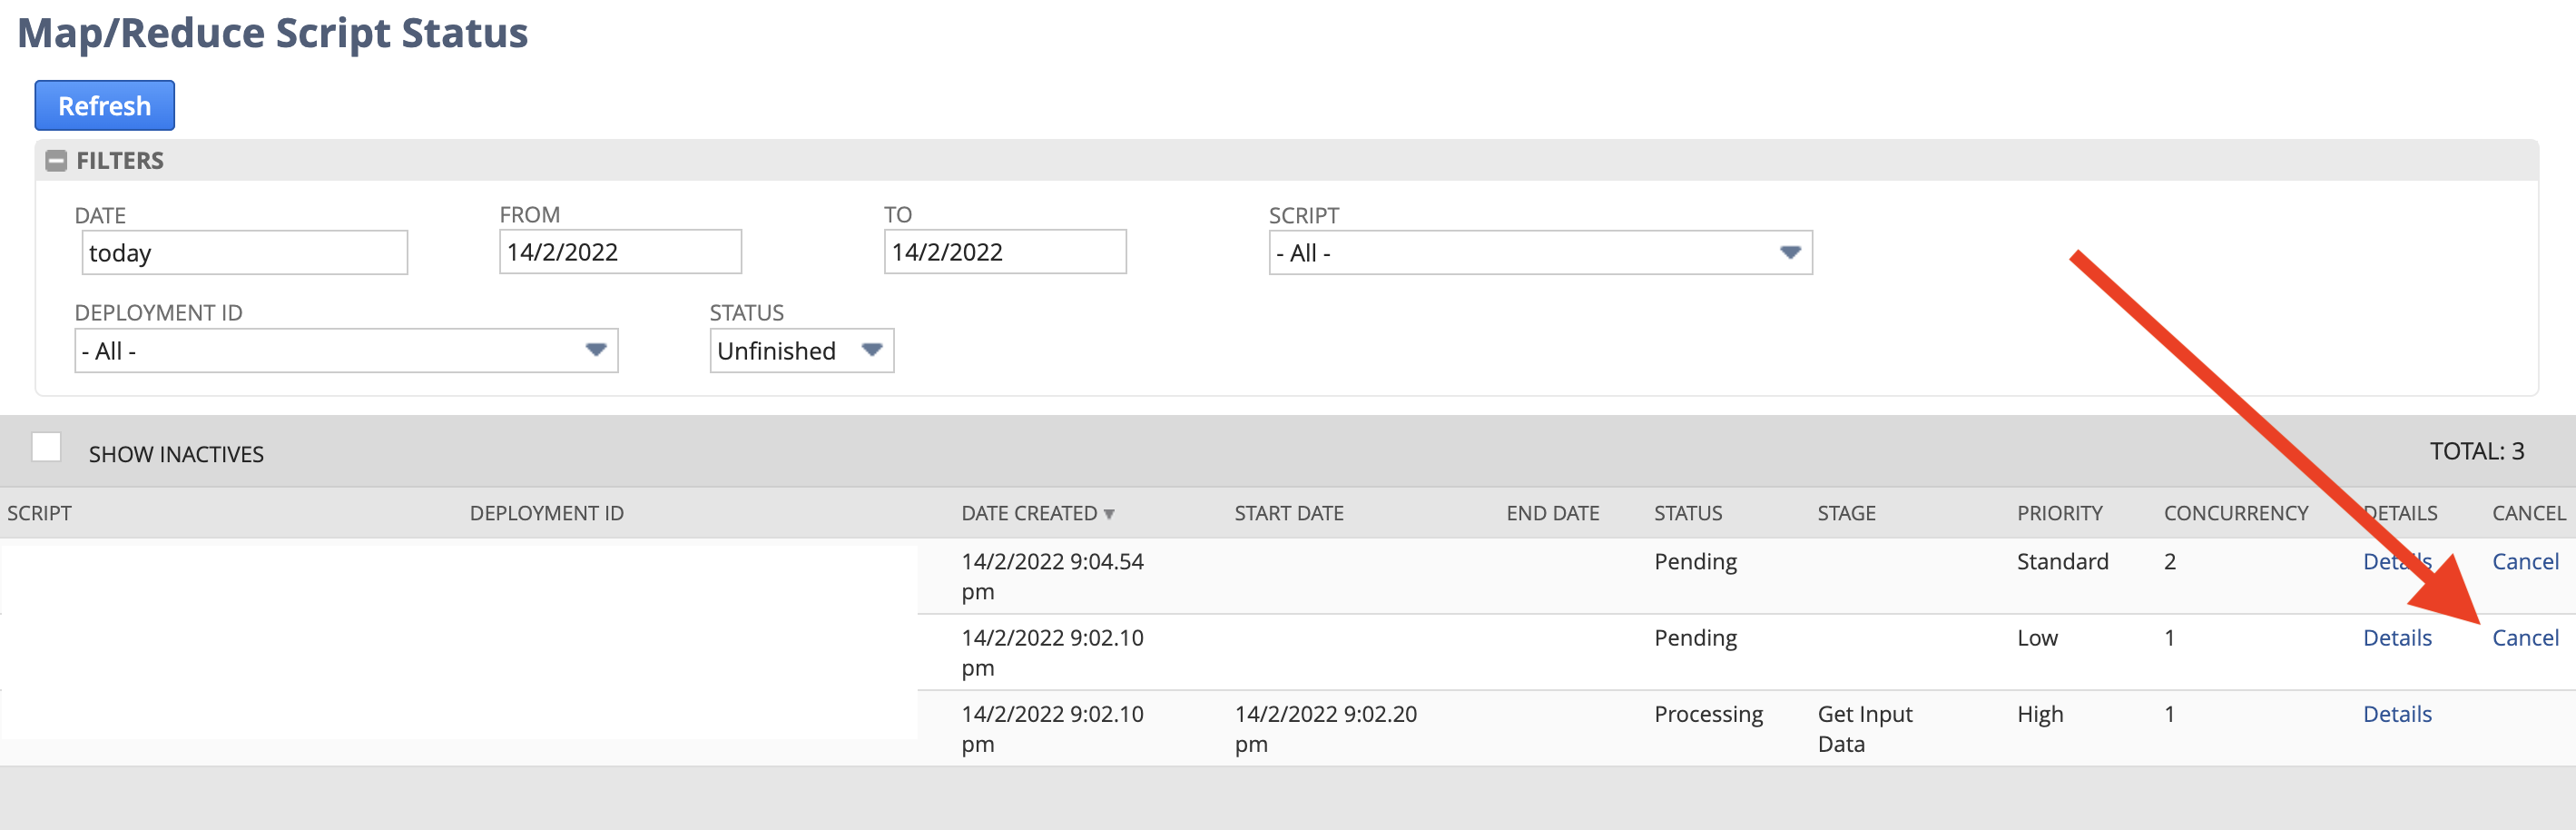
Task: Cancel the Standard priority pending script
Action: tap(2524, 562)
